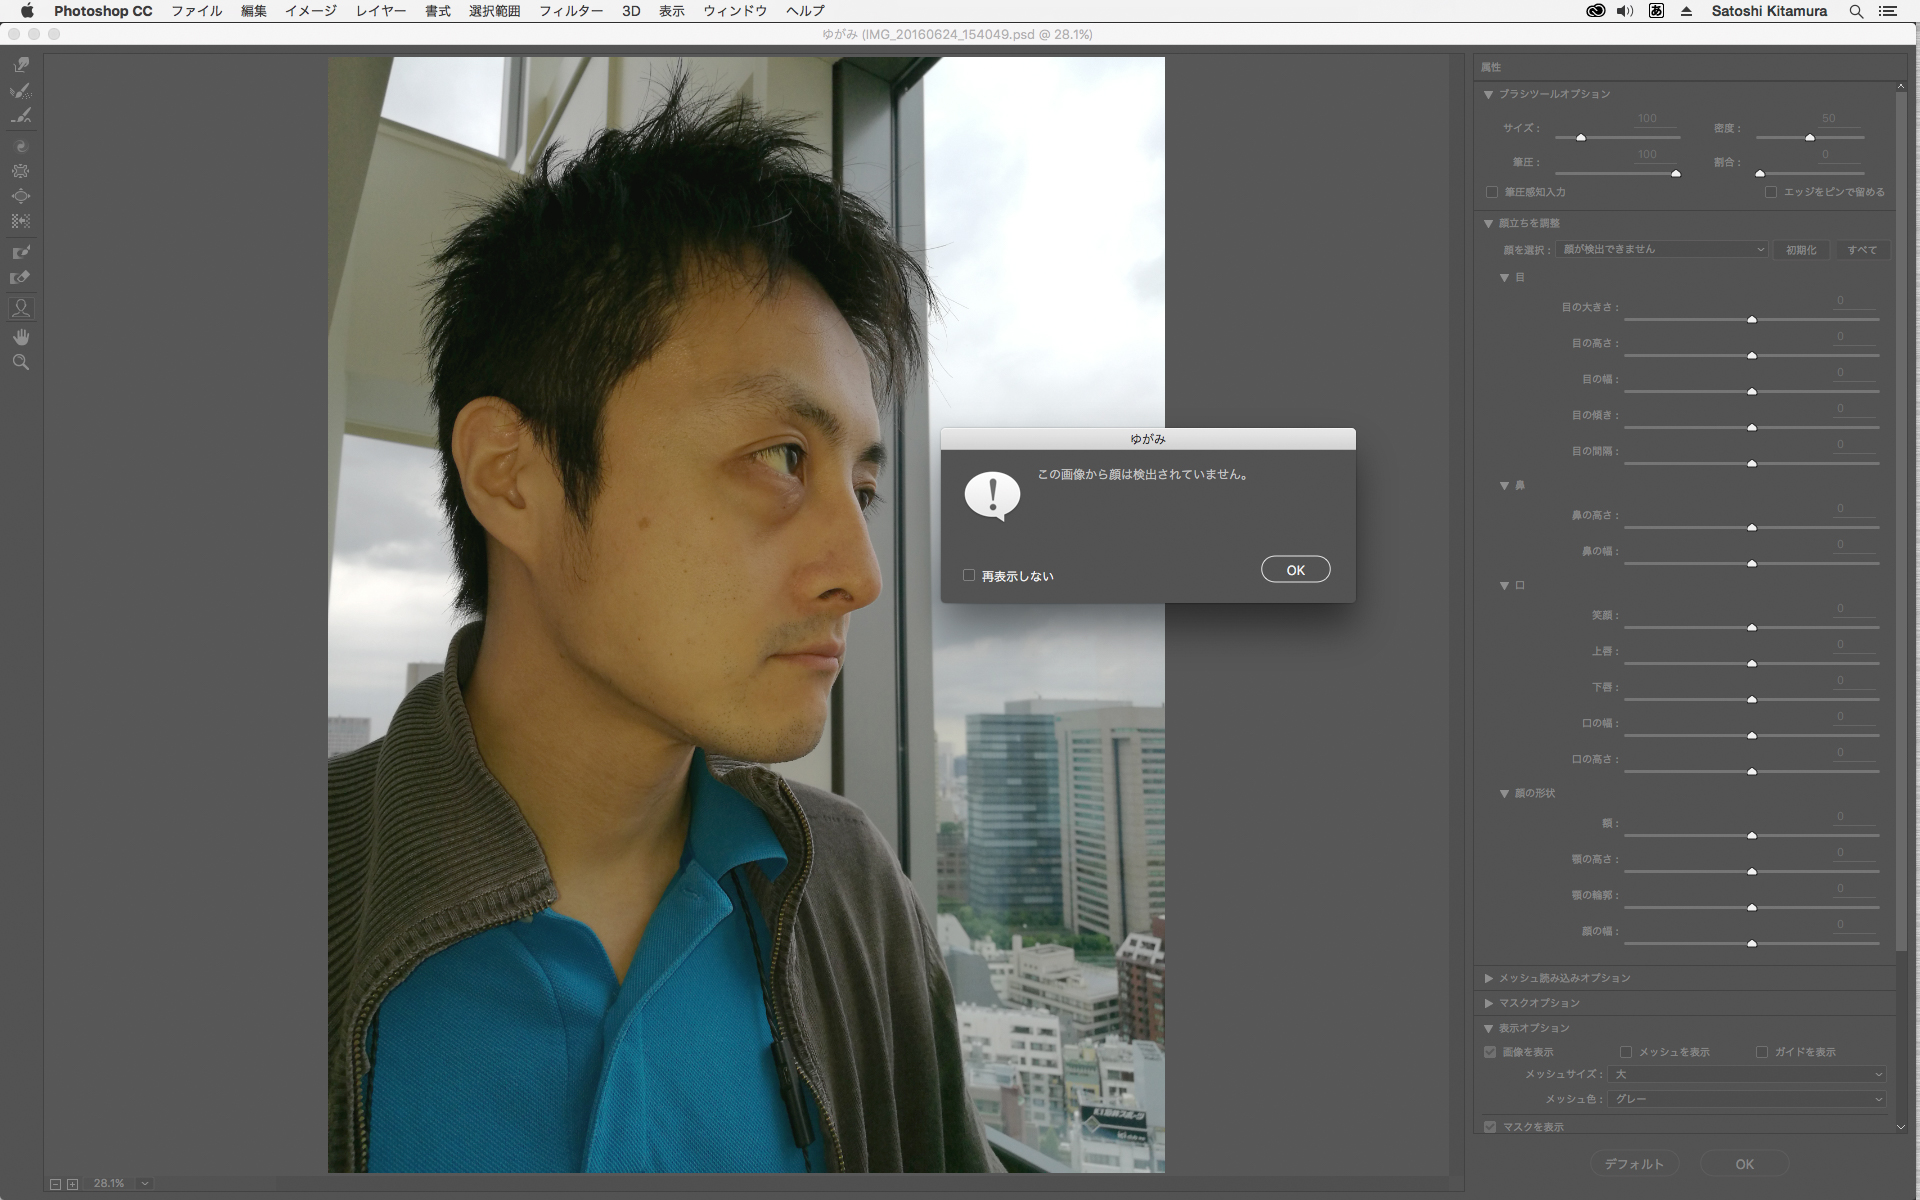Select the Reconstruct tool
1920x1200 pixels.
[x=21, y=91]
